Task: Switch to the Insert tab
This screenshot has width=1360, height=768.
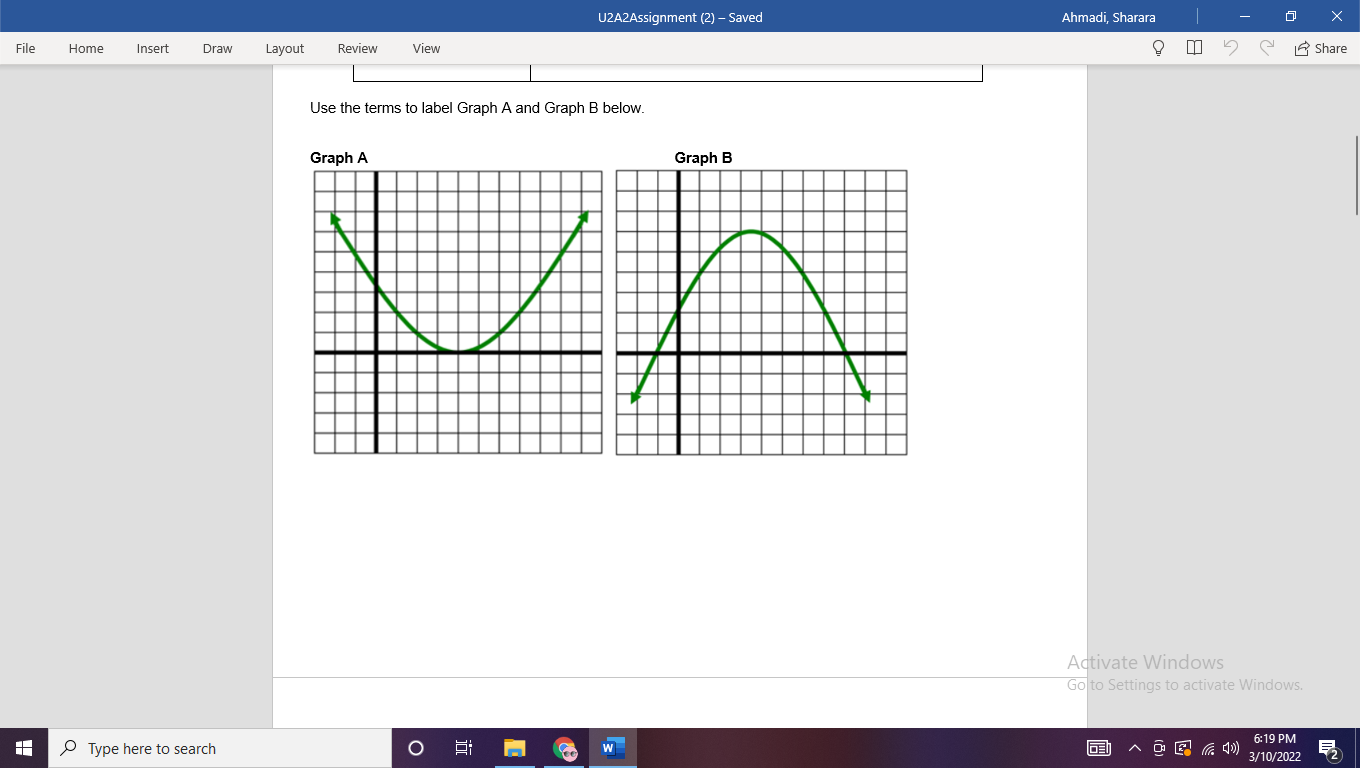Action: (x=153, y=48)
